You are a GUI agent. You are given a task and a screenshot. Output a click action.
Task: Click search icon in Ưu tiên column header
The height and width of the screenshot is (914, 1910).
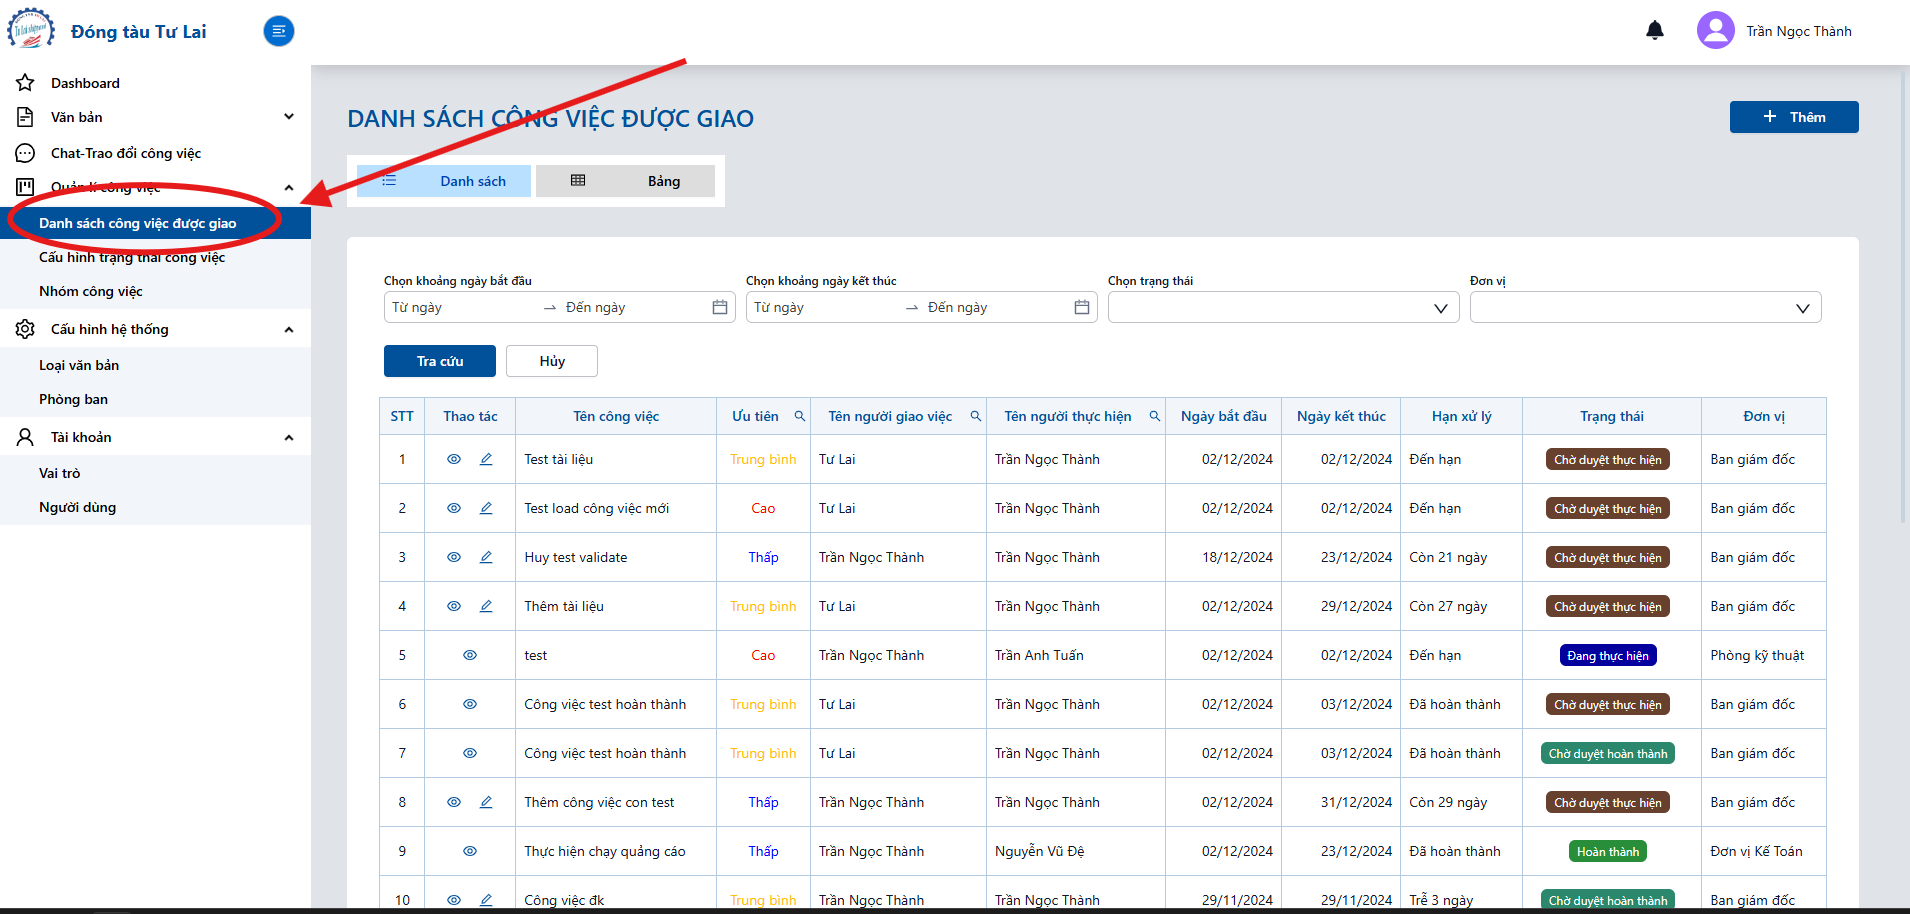[x=800, y=416]
